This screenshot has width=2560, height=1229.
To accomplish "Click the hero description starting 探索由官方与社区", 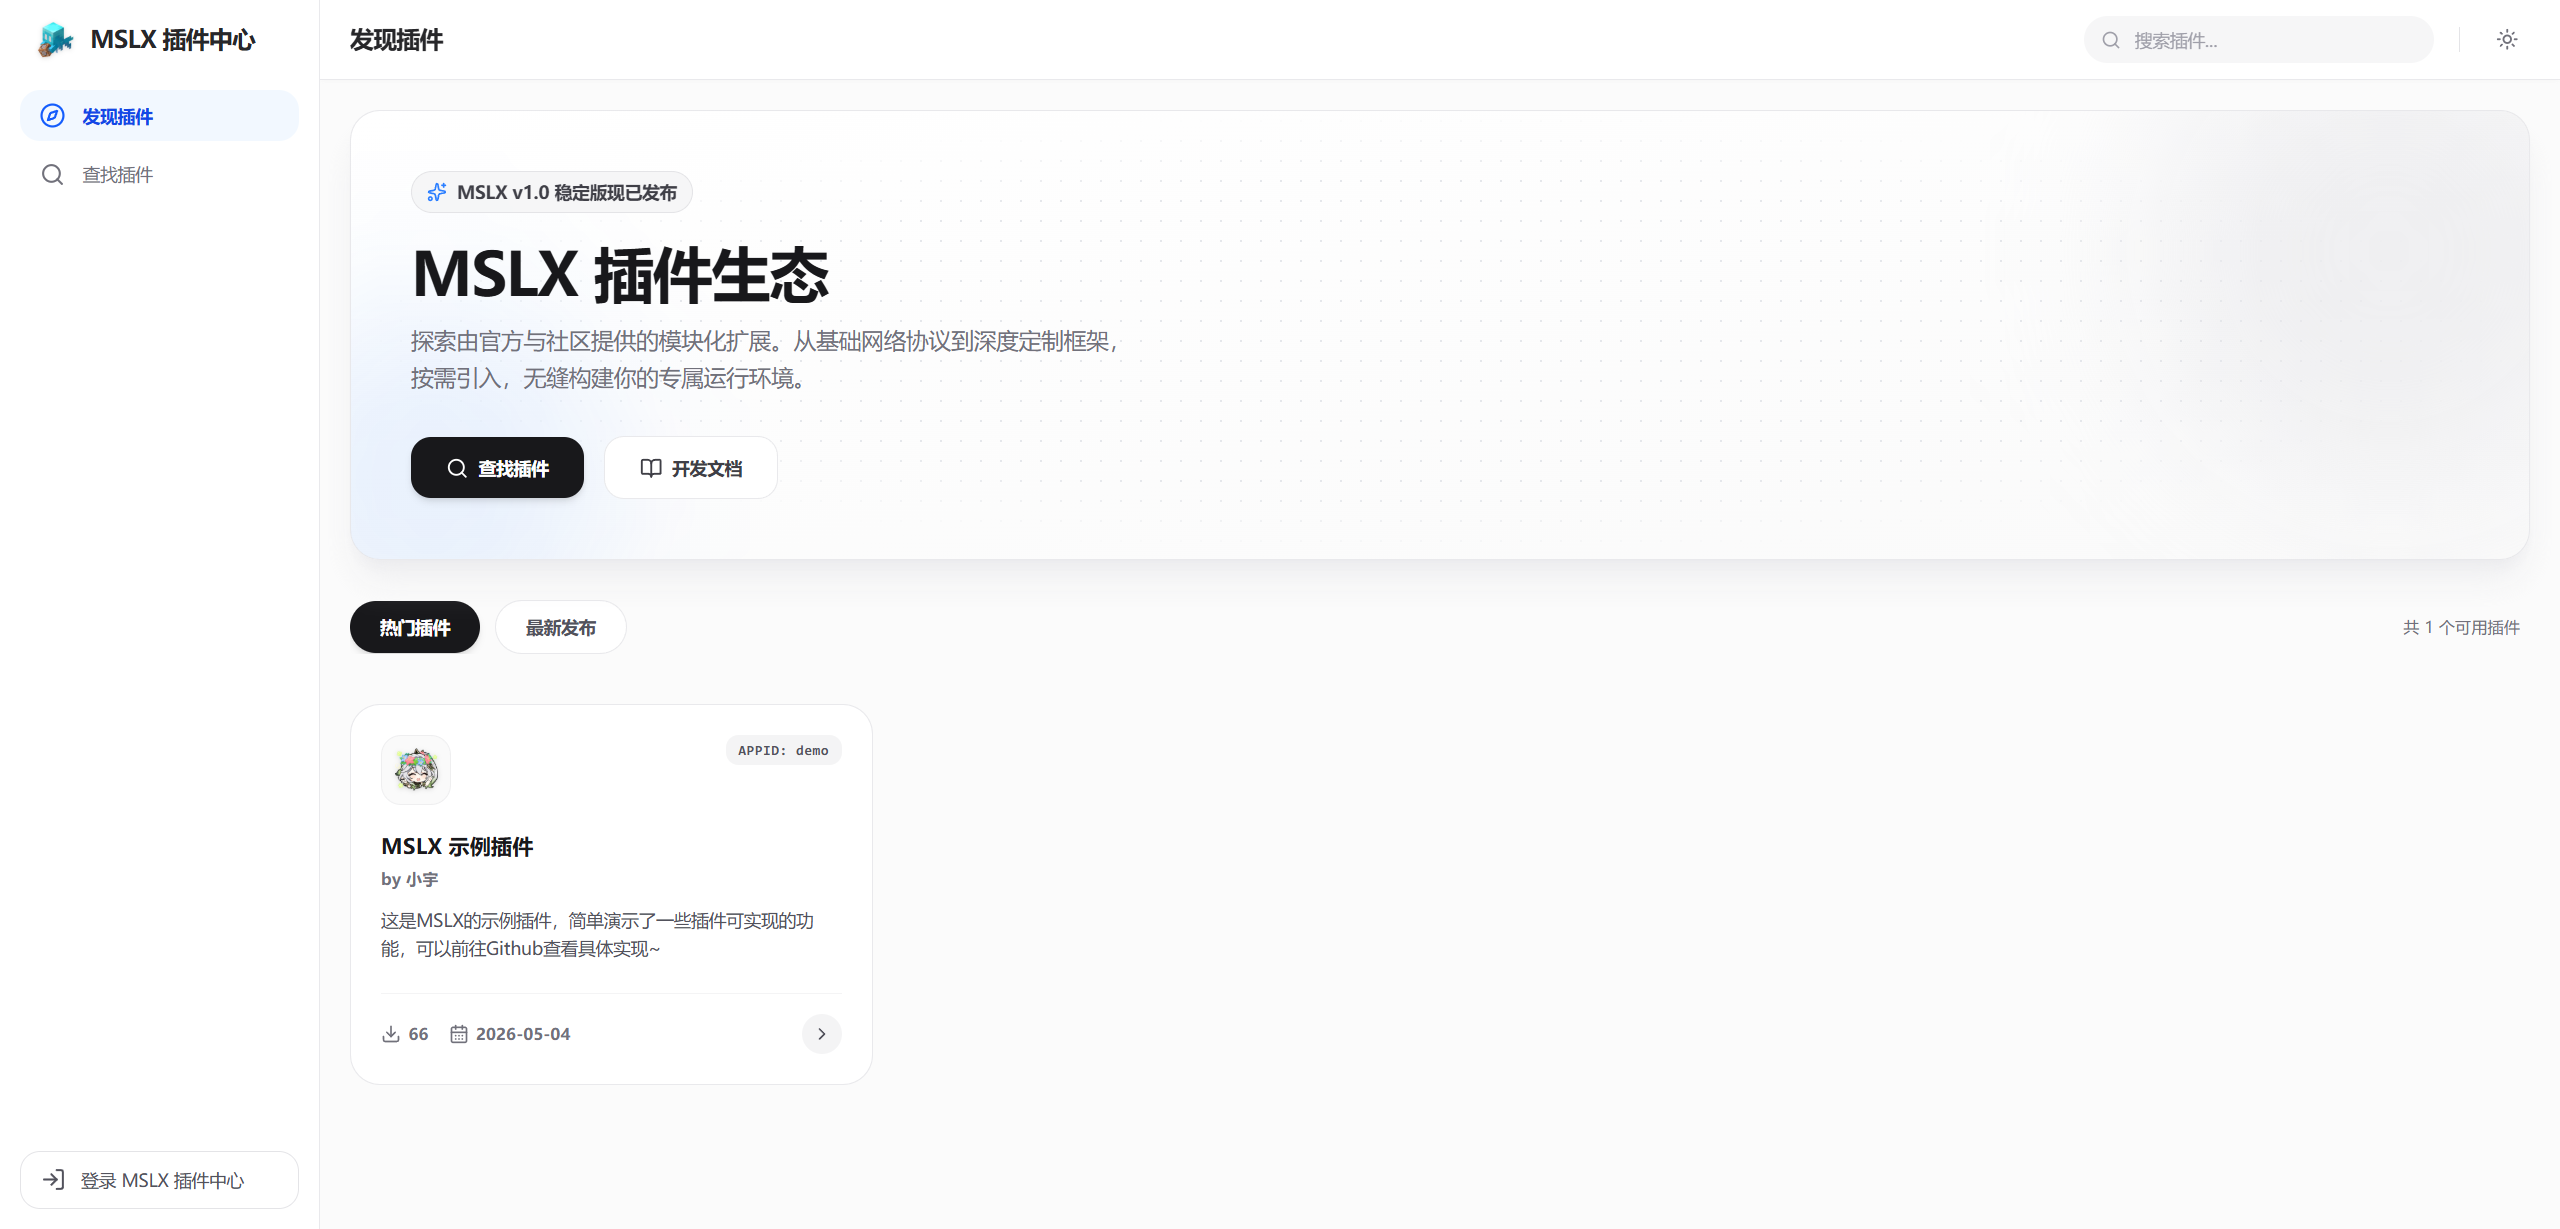I will point(766,359).
